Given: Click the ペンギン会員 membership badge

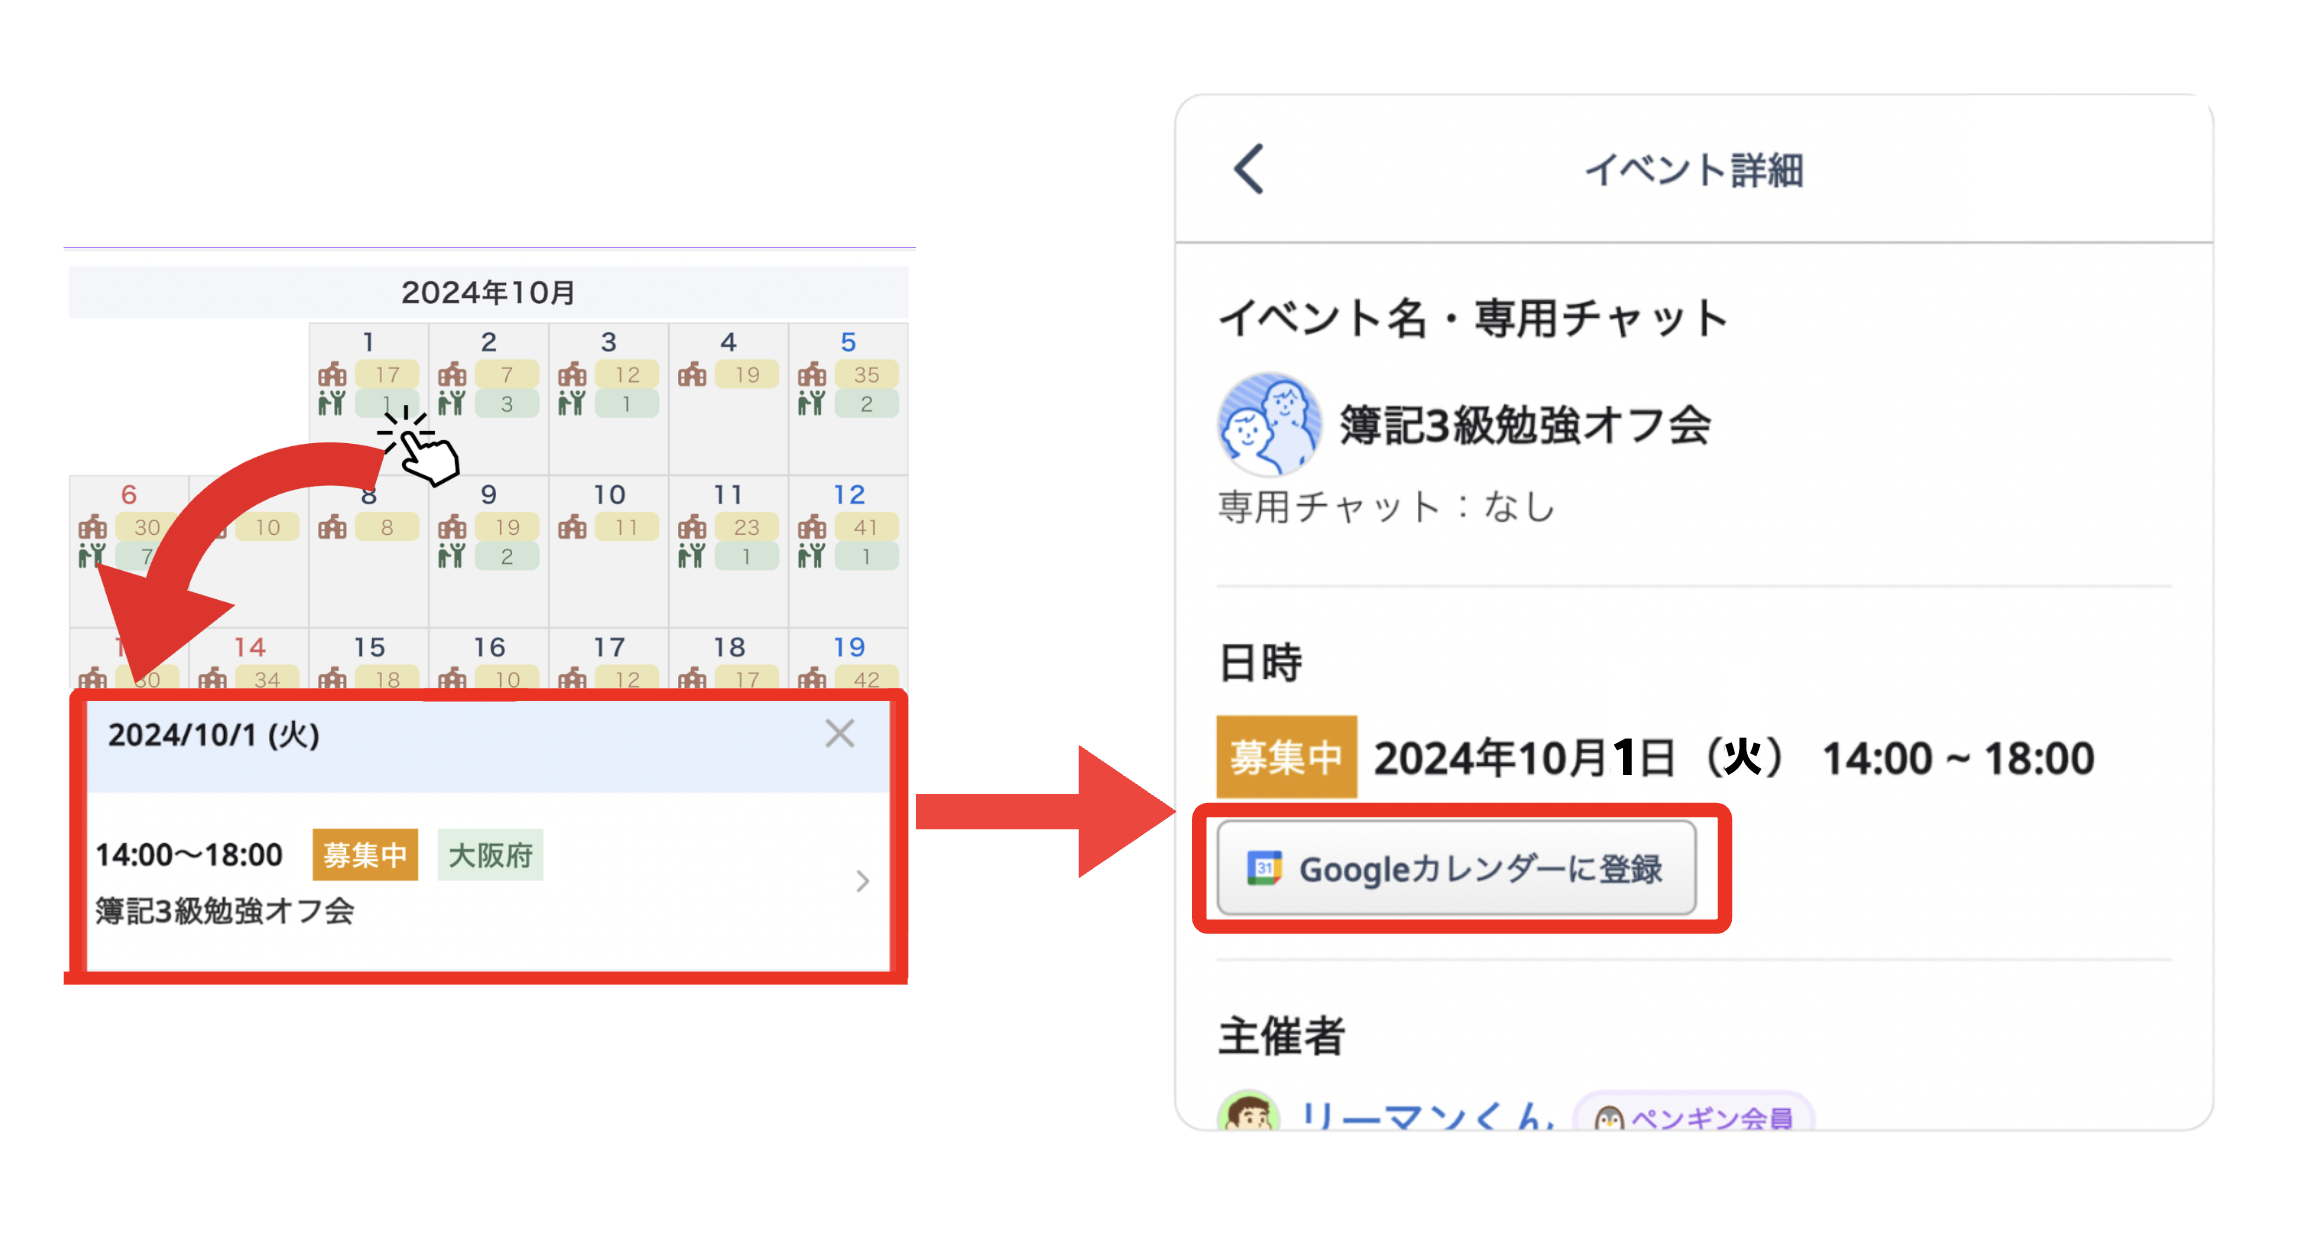Looking at the screenshot, I should [1690, 1118].
